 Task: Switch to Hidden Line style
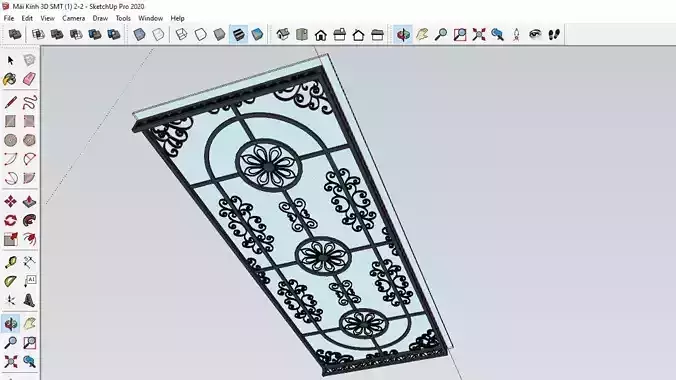coord(200,34)
